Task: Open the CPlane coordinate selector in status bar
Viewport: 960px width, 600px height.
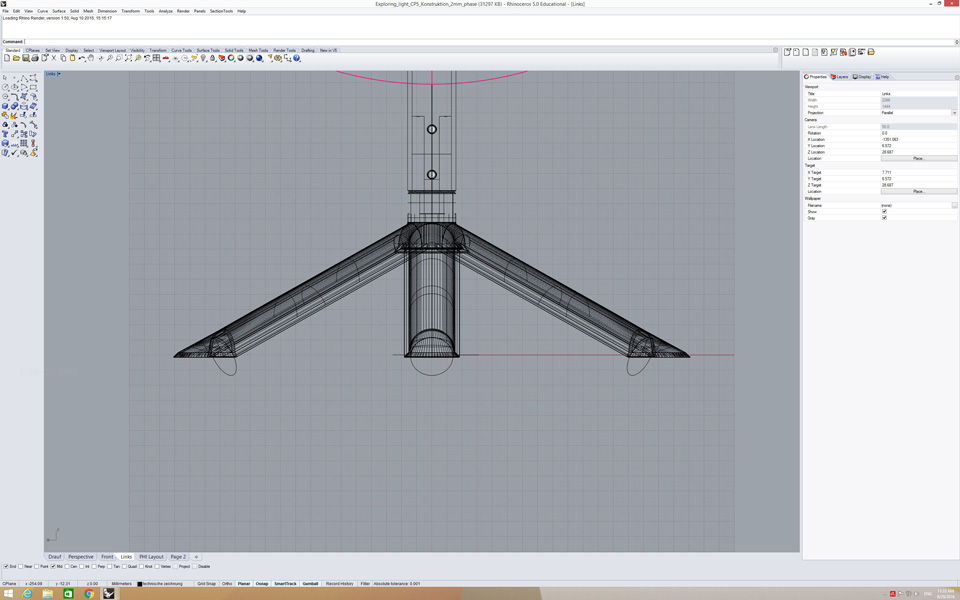Action: click(9, 583)
